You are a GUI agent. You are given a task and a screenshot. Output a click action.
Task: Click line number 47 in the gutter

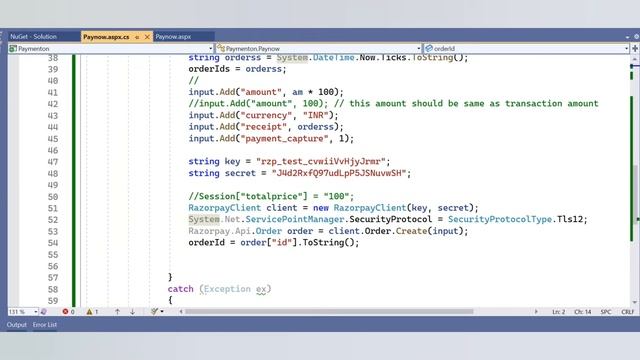[53, 162]
